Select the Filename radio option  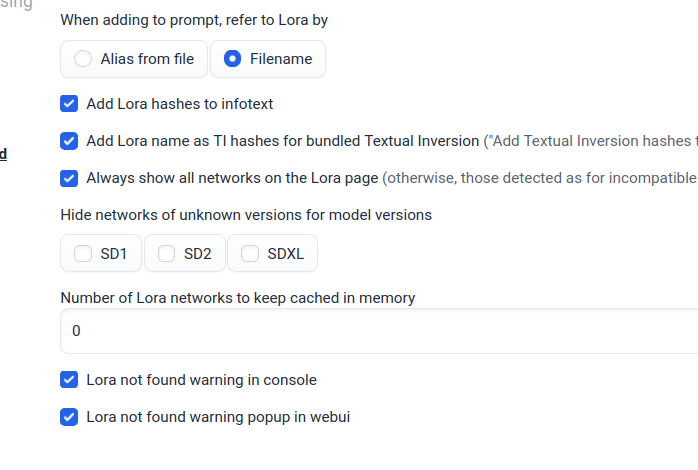coord(232,59)
